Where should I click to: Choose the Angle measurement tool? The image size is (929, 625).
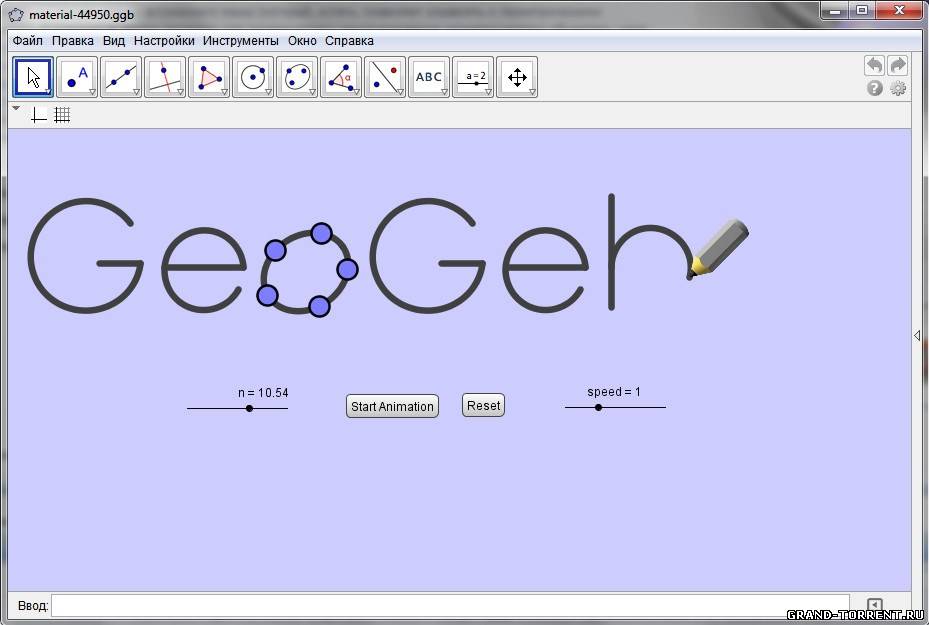tap(341, 77)
